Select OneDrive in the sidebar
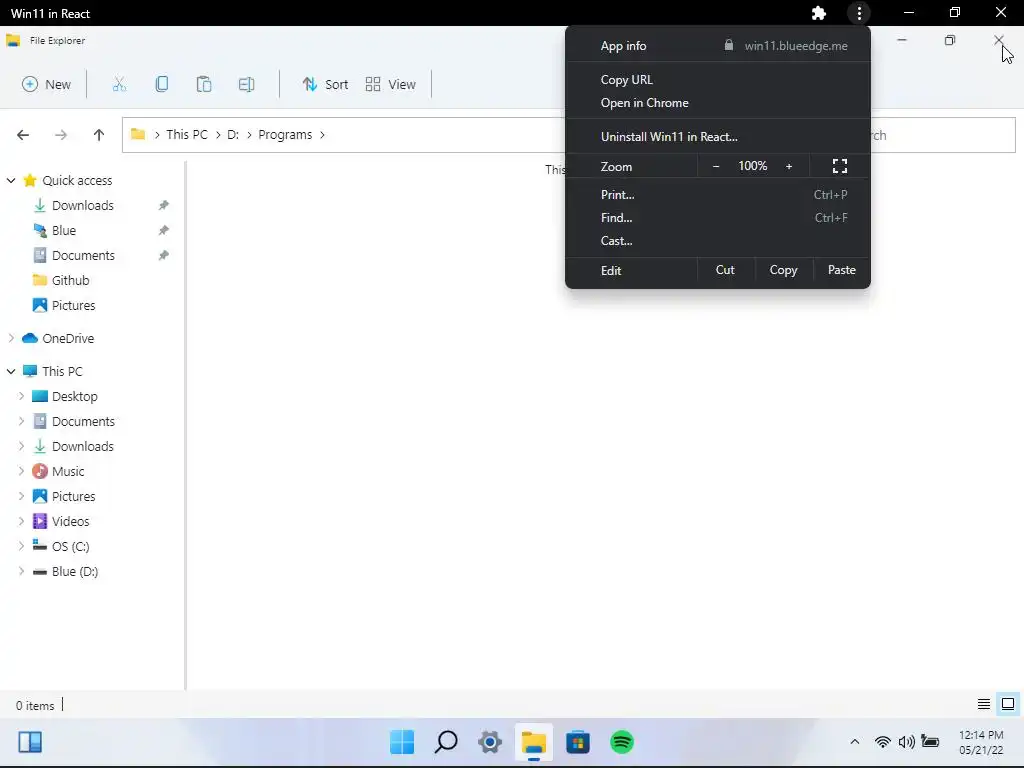Viewport: 1024px width, 768px height. click(x=68, y=338)
